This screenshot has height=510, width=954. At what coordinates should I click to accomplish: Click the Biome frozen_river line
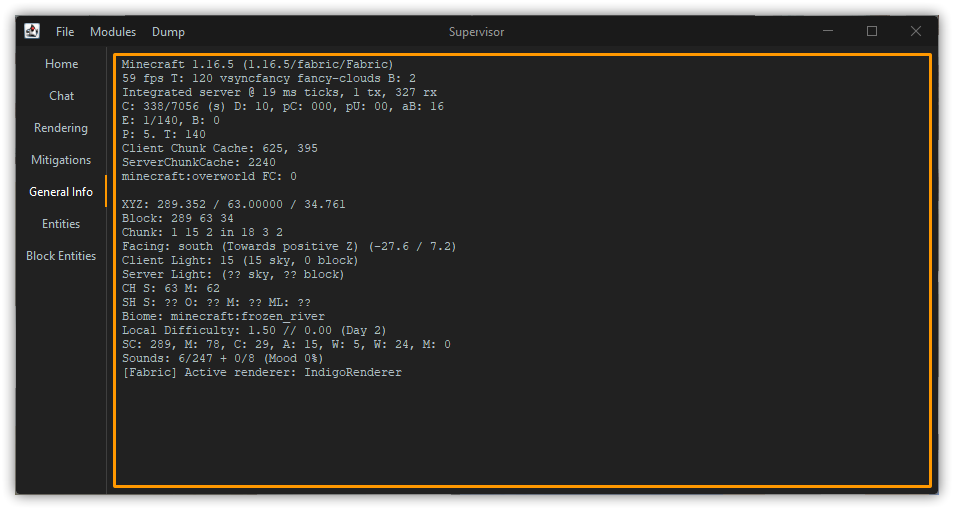coord(223,316)
